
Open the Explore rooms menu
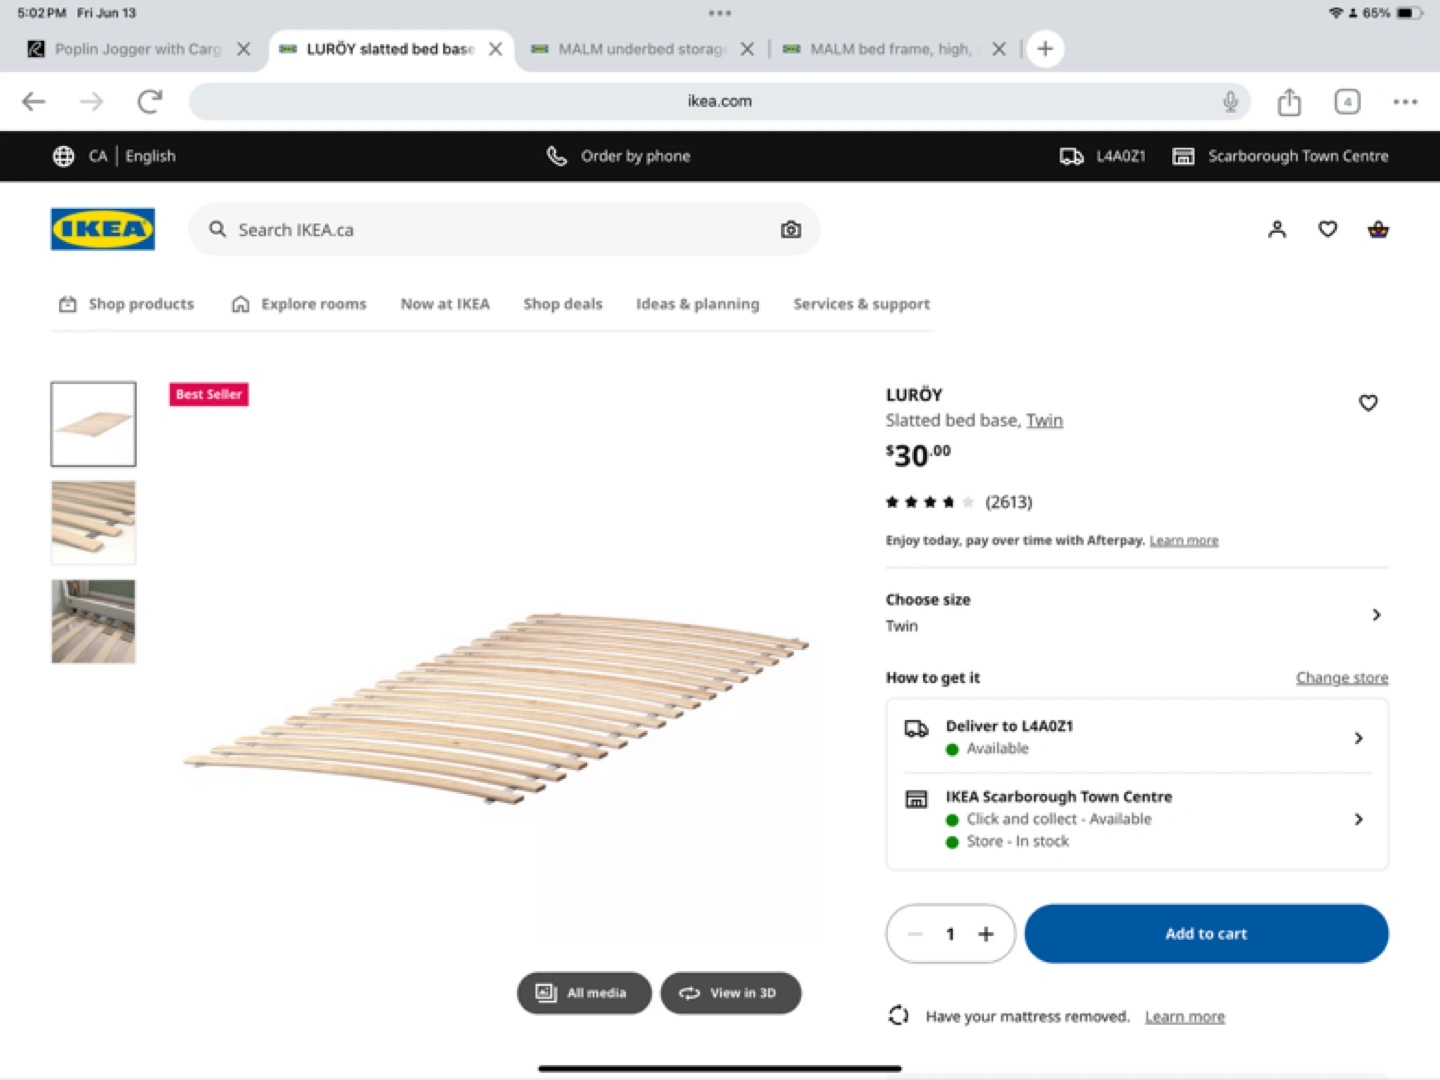(x=299, y=304)
